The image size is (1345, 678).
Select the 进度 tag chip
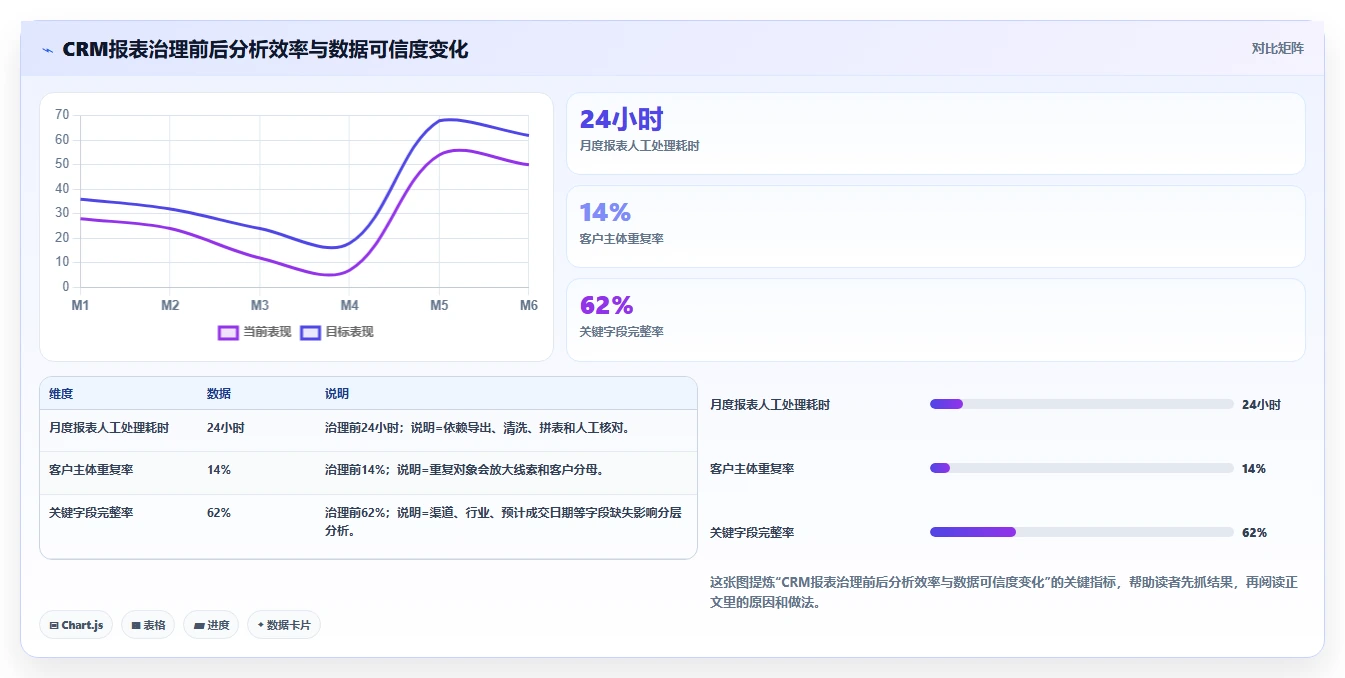click(211, 625)
